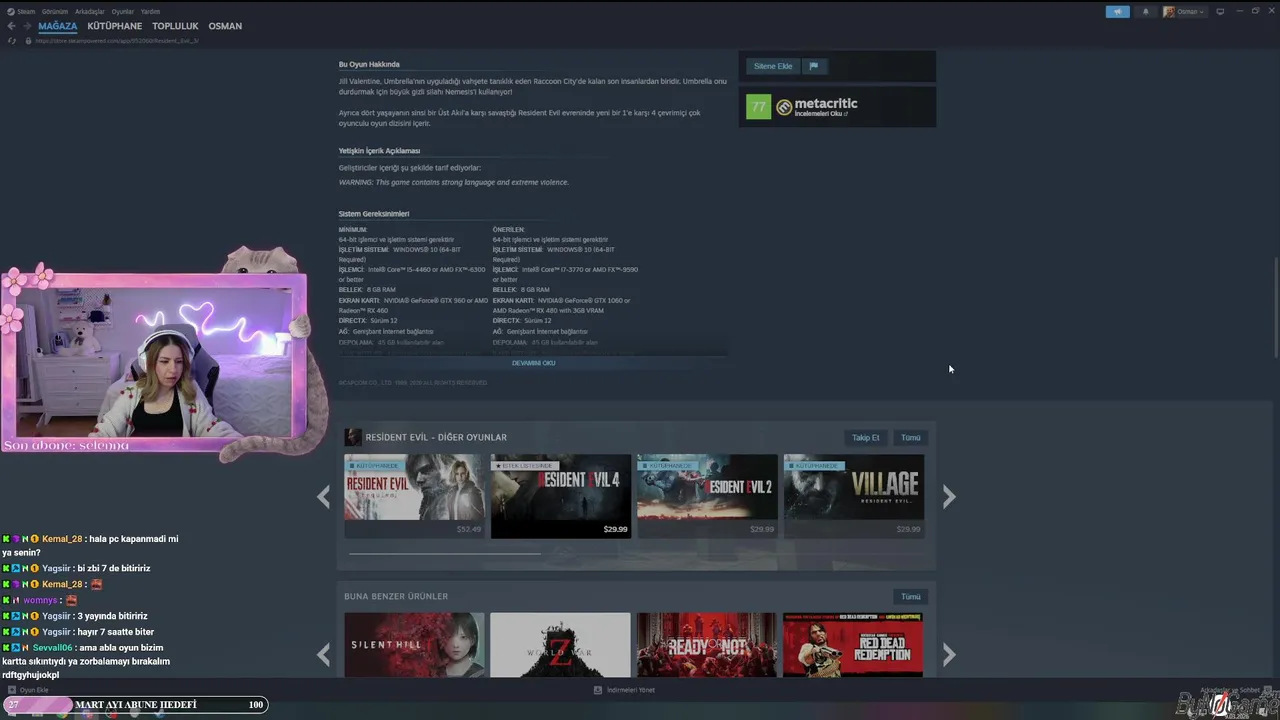The height and width of the screenshot is (720, 1280).
Task: Open Arkadaşlar ve Sohbet in the bottom bar
Action: tap(1229, 690)
